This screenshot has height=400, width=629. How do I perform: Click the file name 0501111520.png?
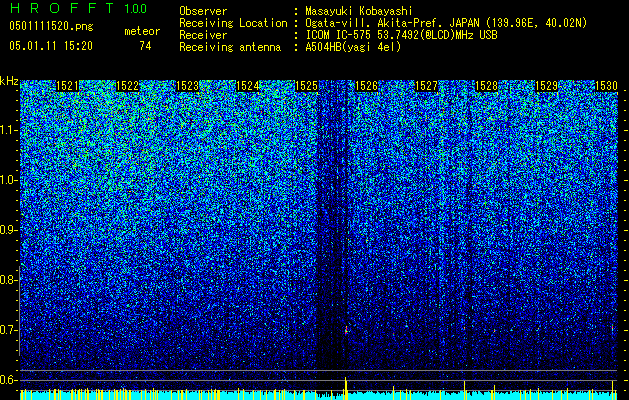[x=51, y=26]
